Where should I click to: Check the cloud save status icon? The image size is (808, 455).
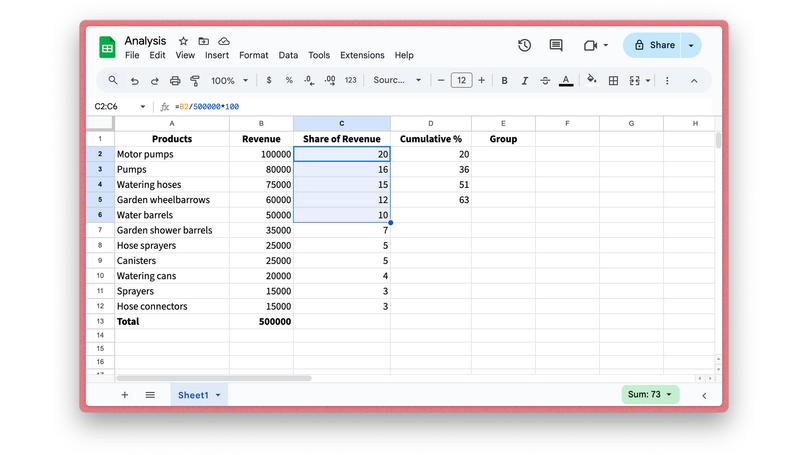point(224,41)
